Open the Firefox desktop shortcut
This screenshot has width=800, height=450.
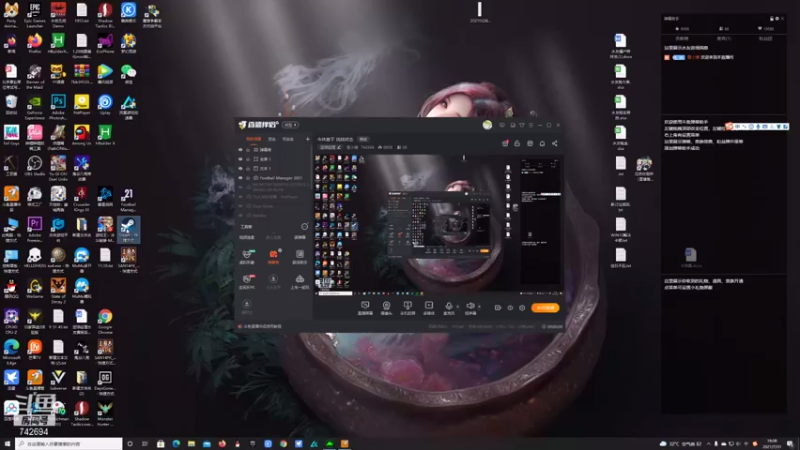point(35,44)
